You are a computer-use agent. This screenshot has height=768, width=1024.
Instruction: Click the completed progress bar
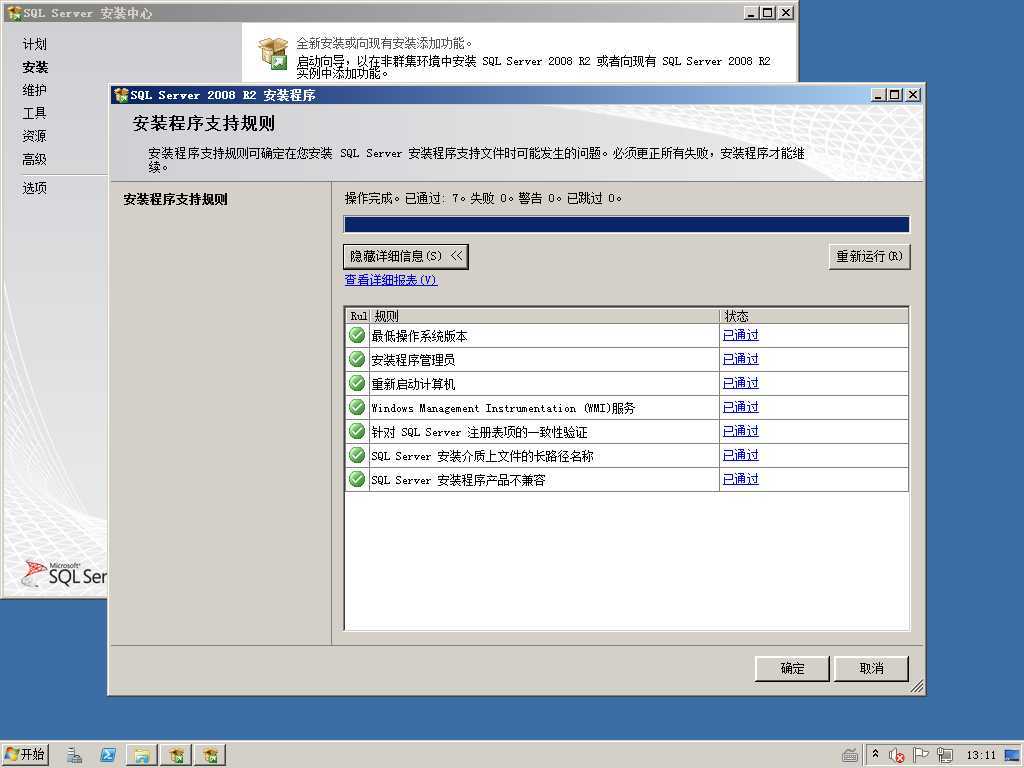pyautogui.click(x=626, y=225)
